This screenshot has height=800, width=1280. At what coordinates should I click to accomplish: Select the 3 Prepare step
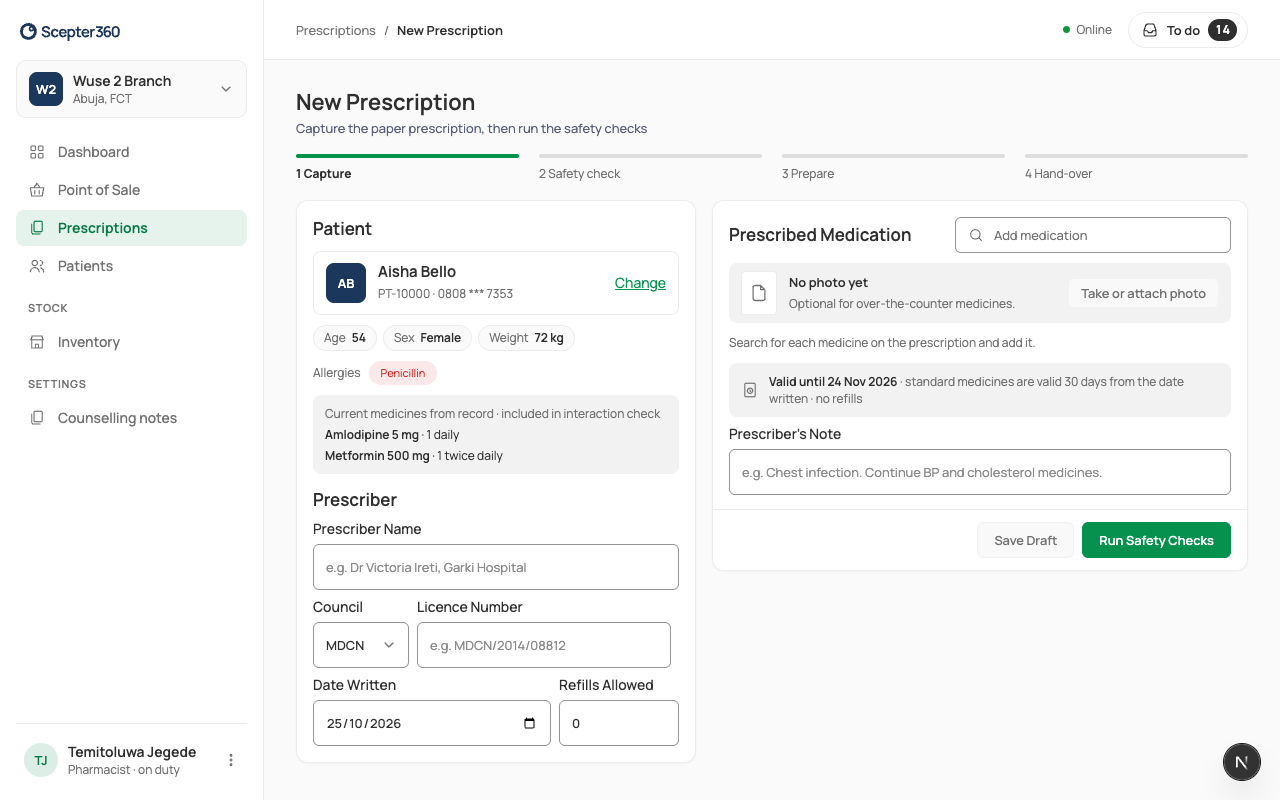(x=893, y=168)
